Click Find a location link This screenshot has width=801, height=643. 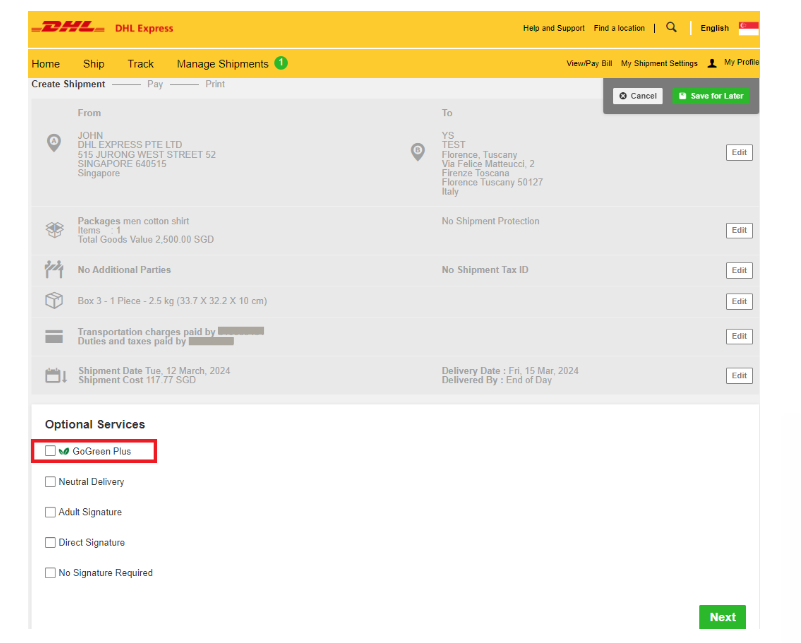click(619, 28)
